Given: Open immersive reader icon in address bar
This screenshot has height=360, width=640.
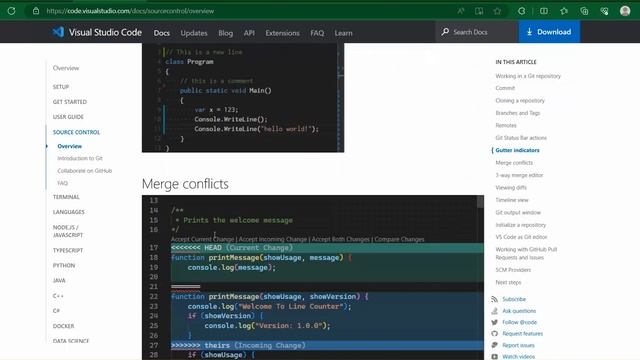Looking at the screenshot, I should tap(479, 11).
